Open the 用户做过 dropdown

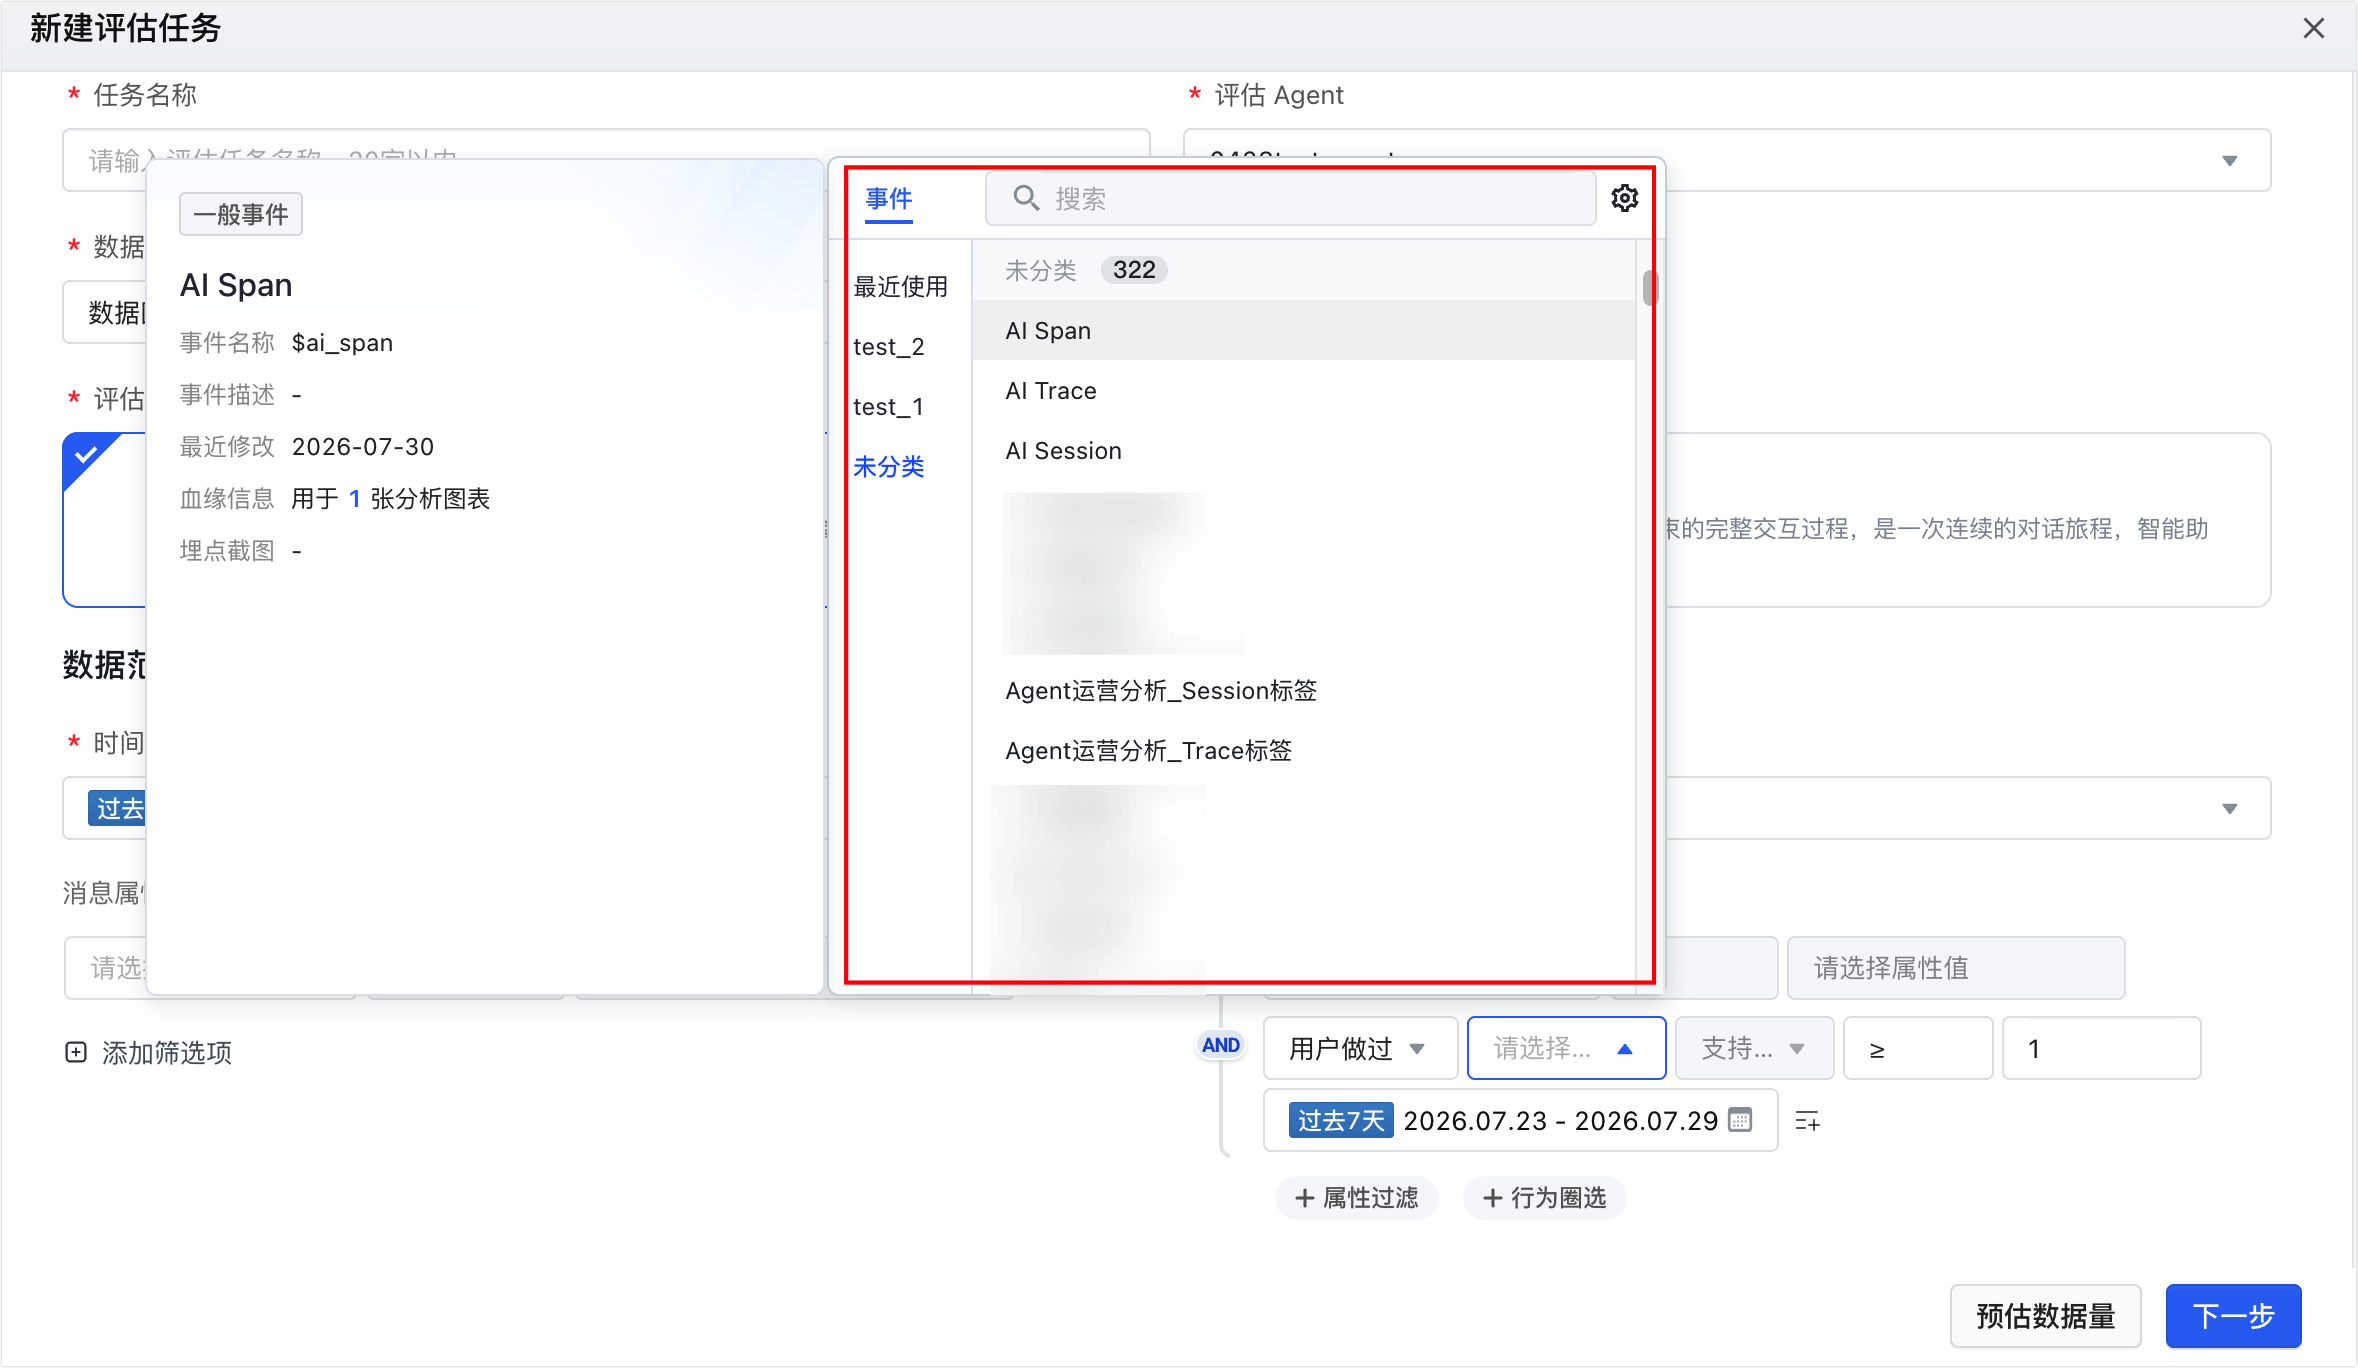click(1360, 1048)
